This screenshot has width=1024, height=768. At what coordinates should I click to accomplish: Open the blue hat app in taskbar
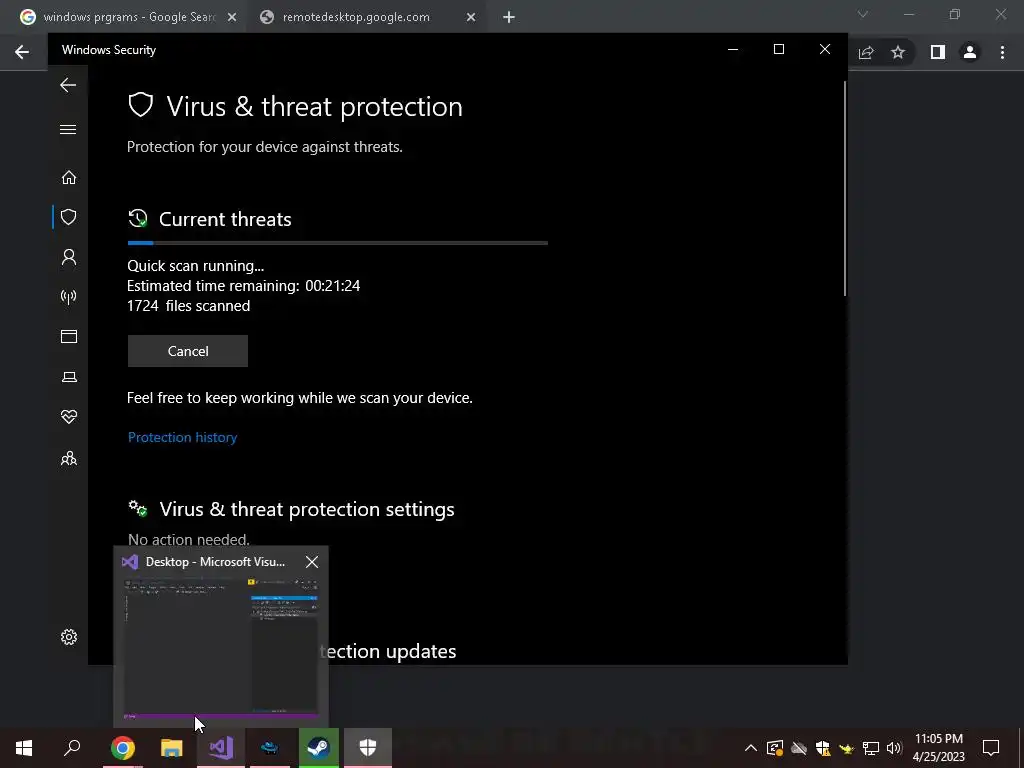coord(270,748)
